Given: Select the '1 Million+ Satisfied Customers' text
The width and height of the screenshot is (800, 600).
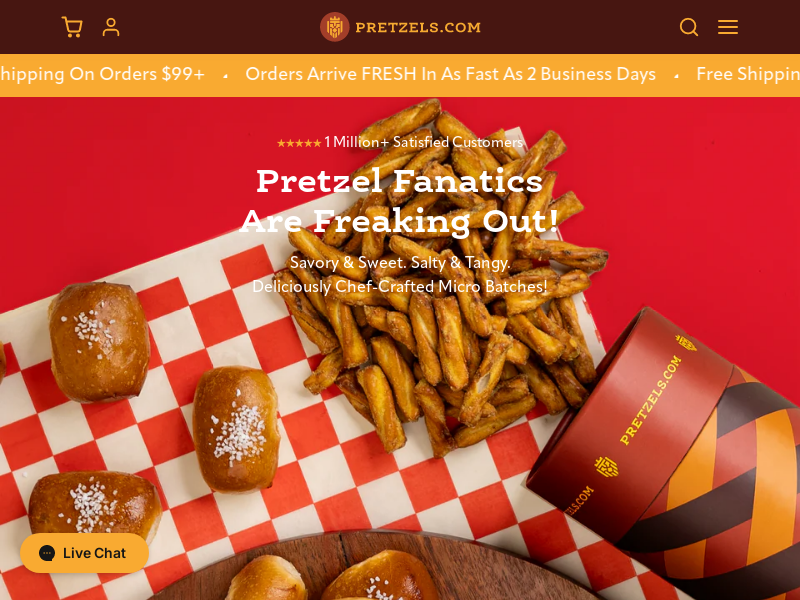Looking at the screenshot, I should pos(423,142).
